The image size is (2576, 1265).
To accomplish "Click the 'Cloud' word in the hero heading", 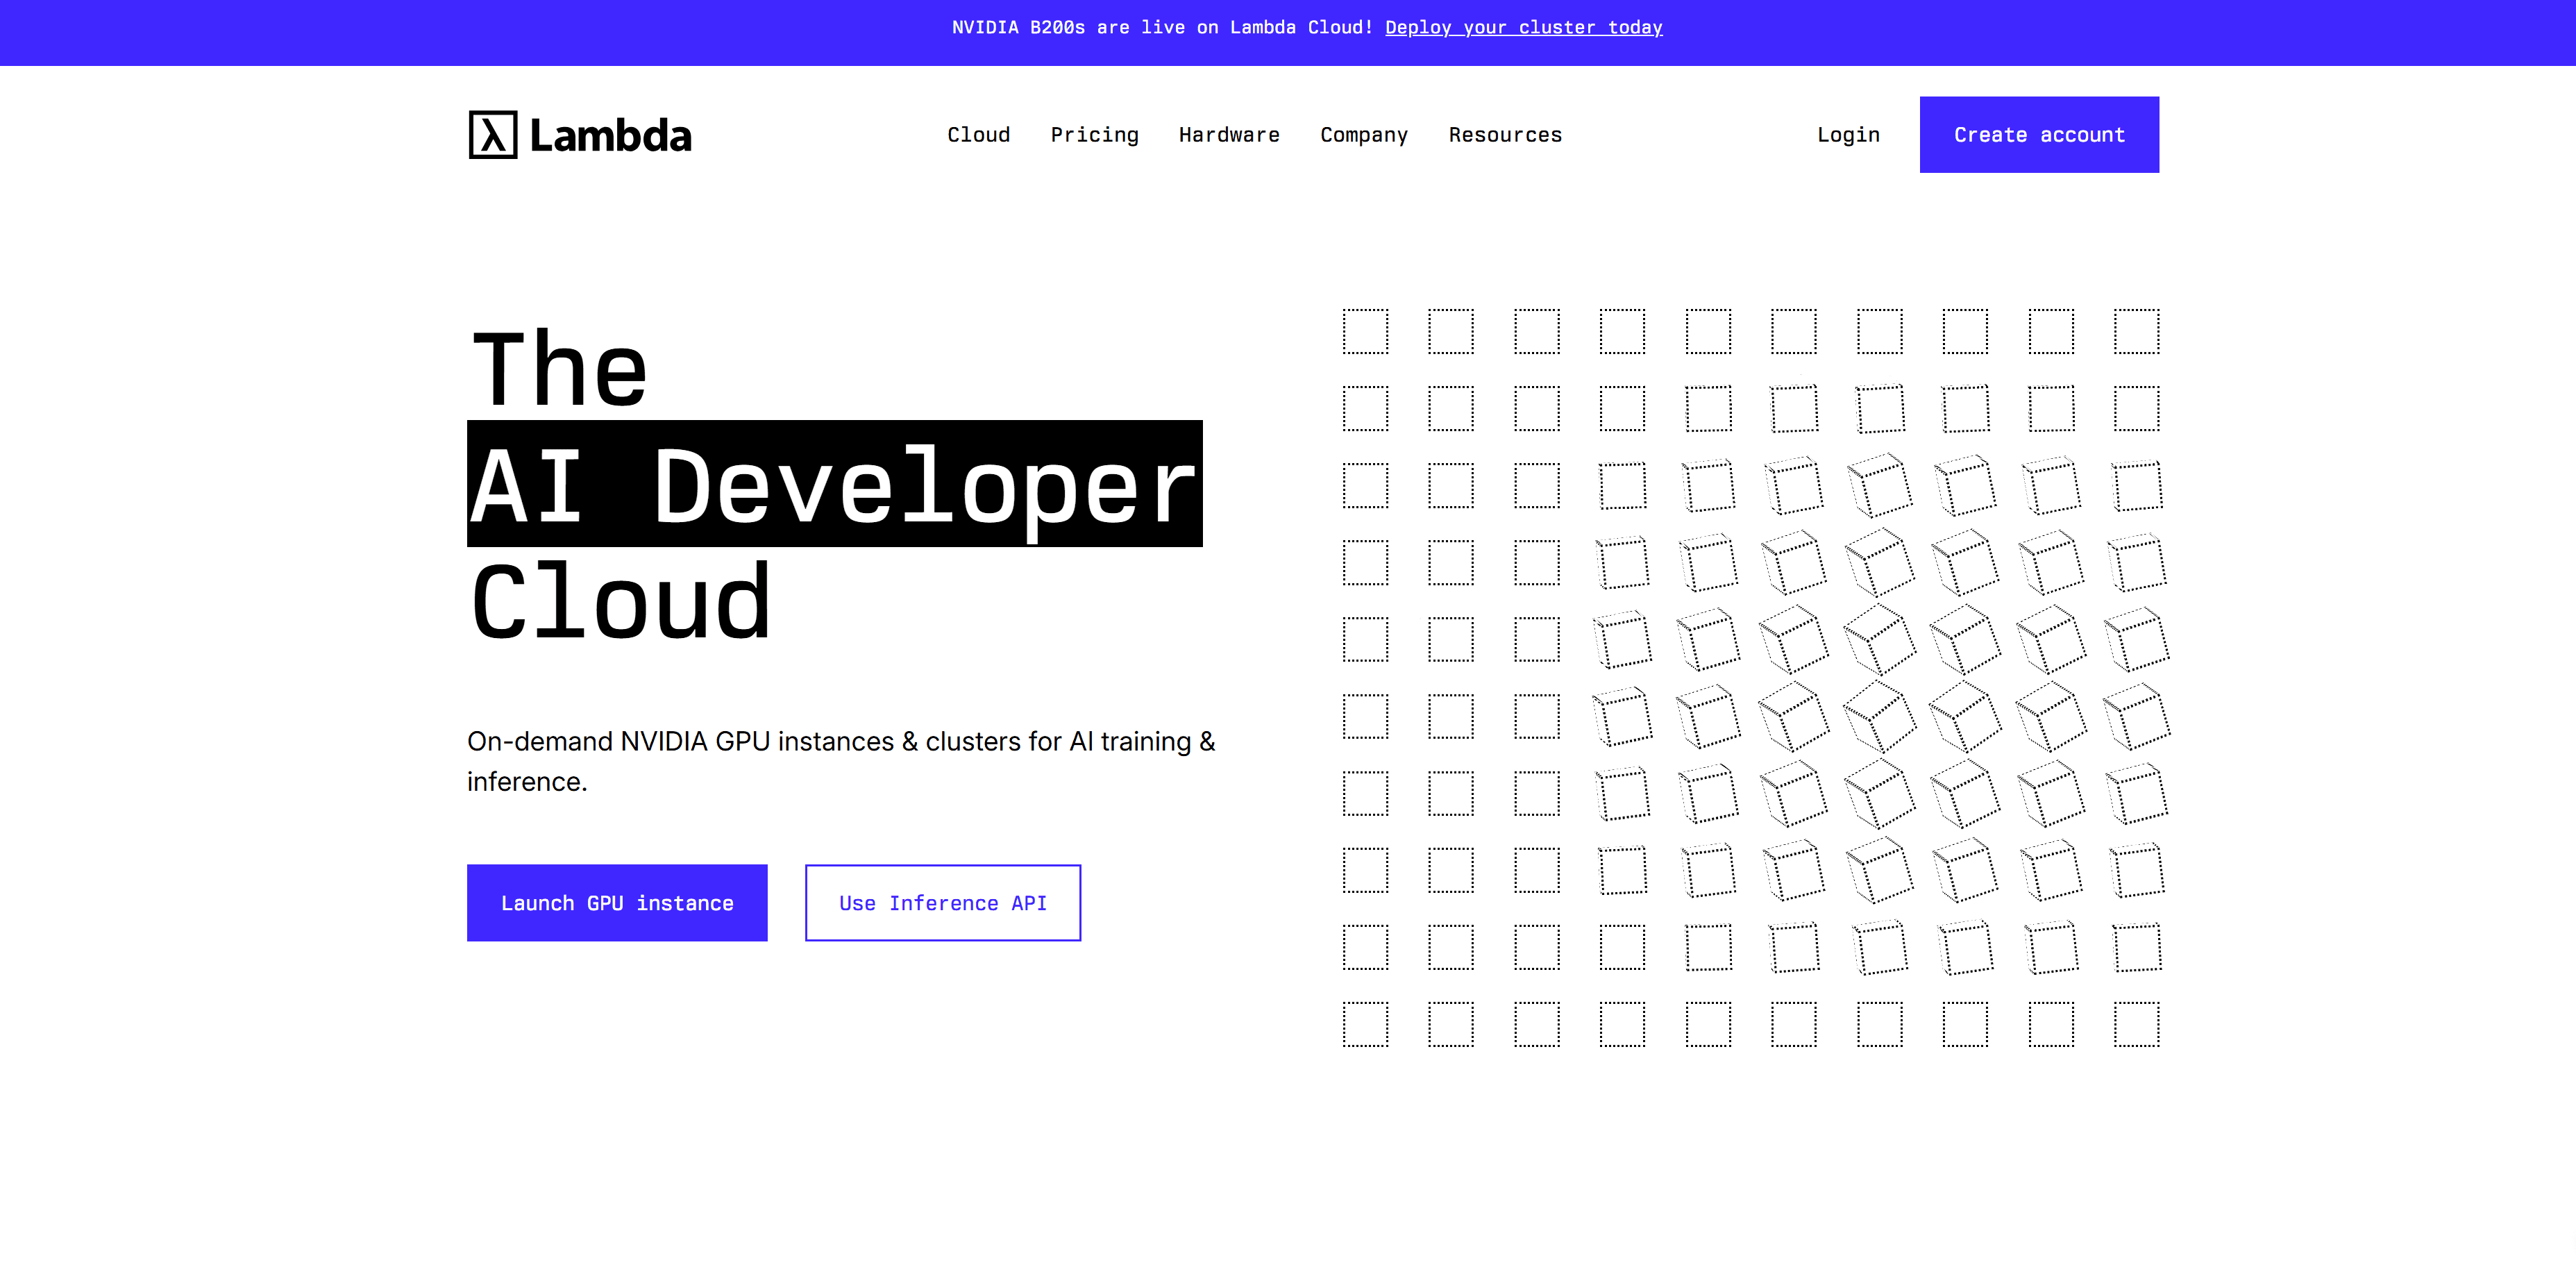I will pos(621,602).
